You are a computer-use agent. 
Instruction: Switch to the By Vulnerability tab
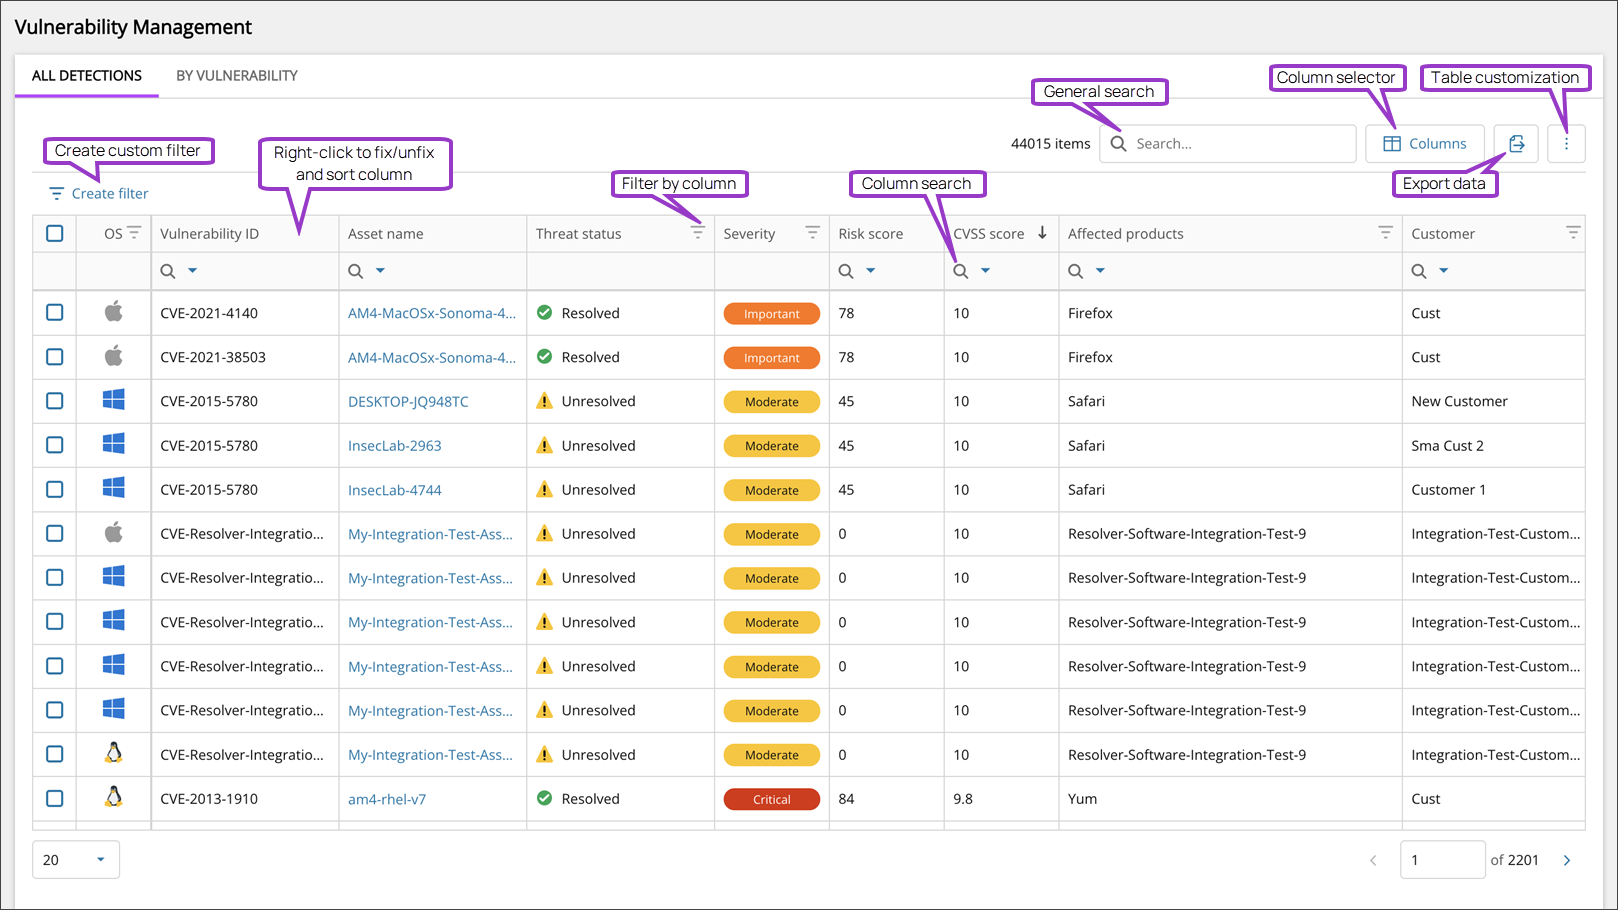coord(237,76)
